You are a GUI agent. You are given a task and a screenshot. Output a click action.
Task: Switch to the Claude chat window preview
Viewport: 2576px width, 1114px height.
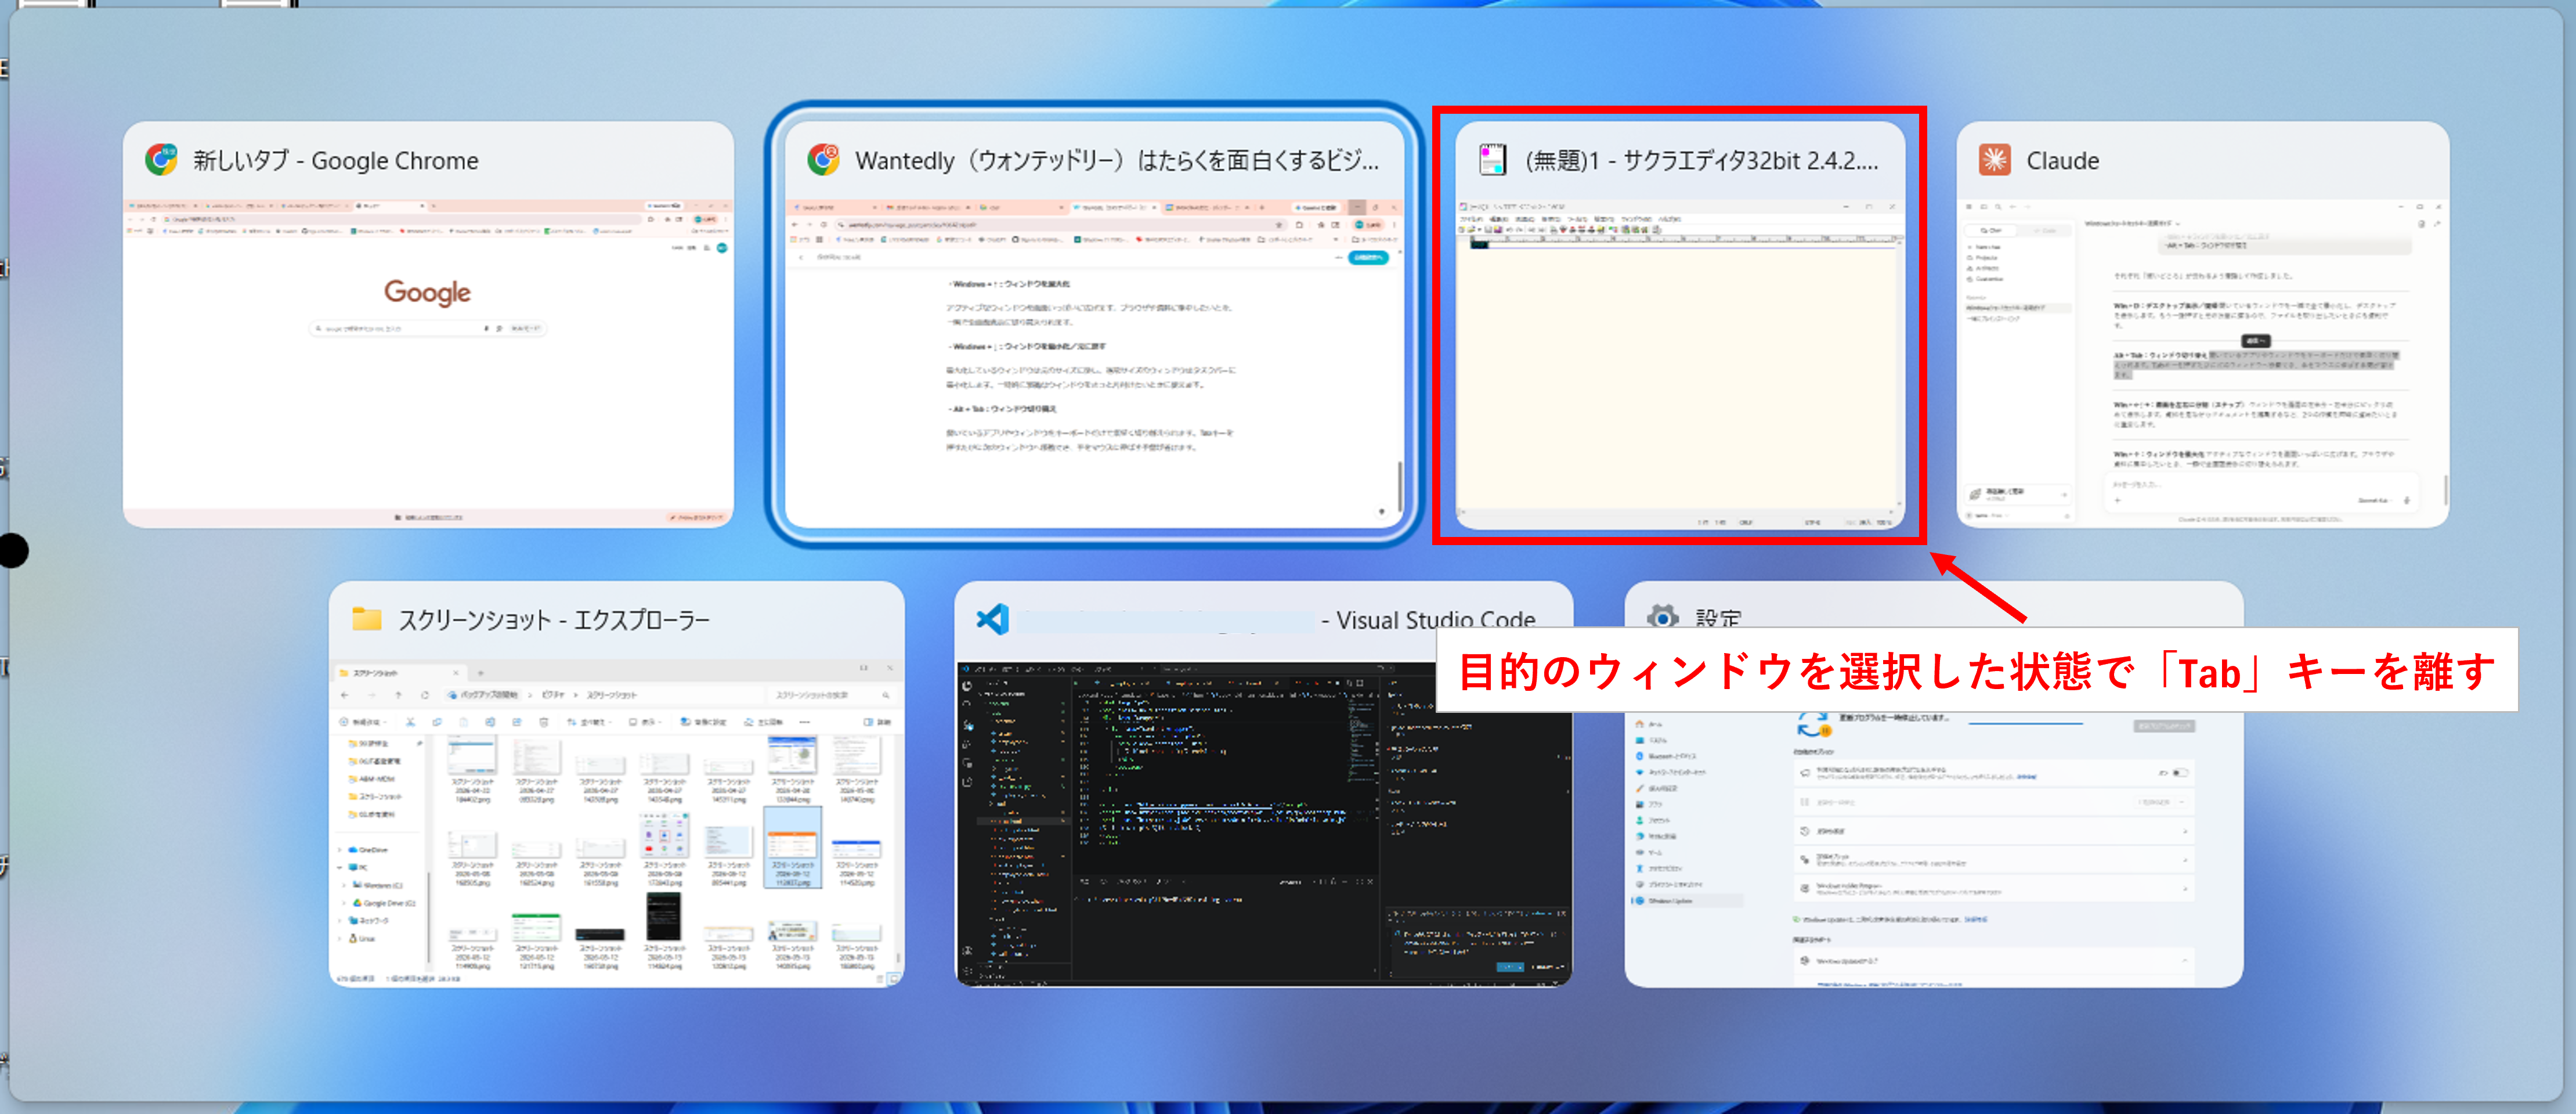[x=2202, y=363]
